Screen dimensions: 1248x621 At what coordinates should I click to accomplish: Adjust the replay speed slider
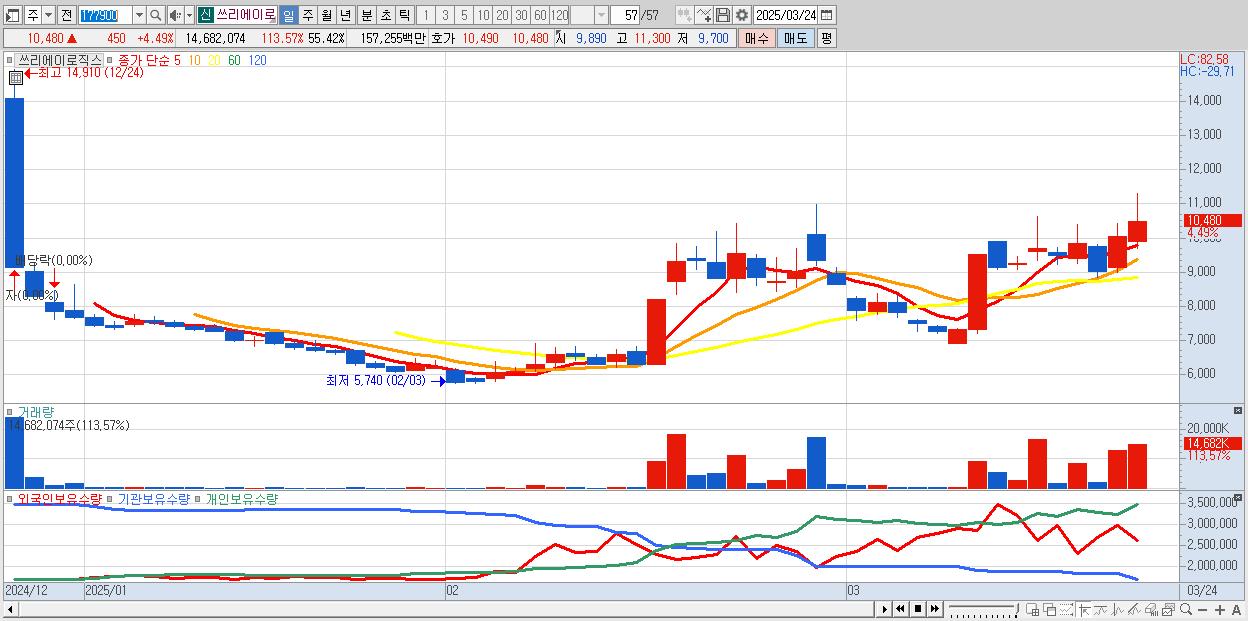coord(984,609)
